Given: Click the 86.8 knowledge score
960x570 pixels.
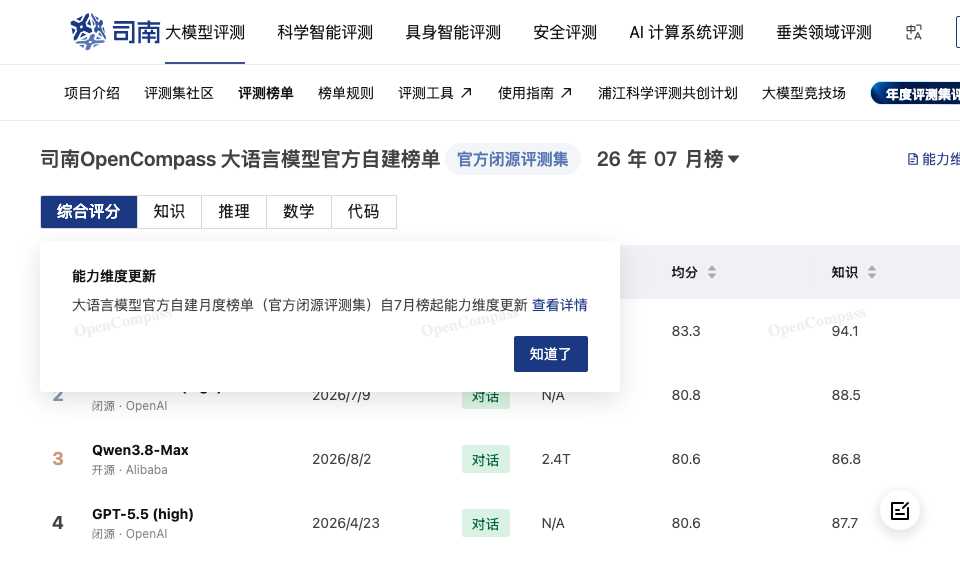Looking at the screenshot, I should (x=846, y=459).
